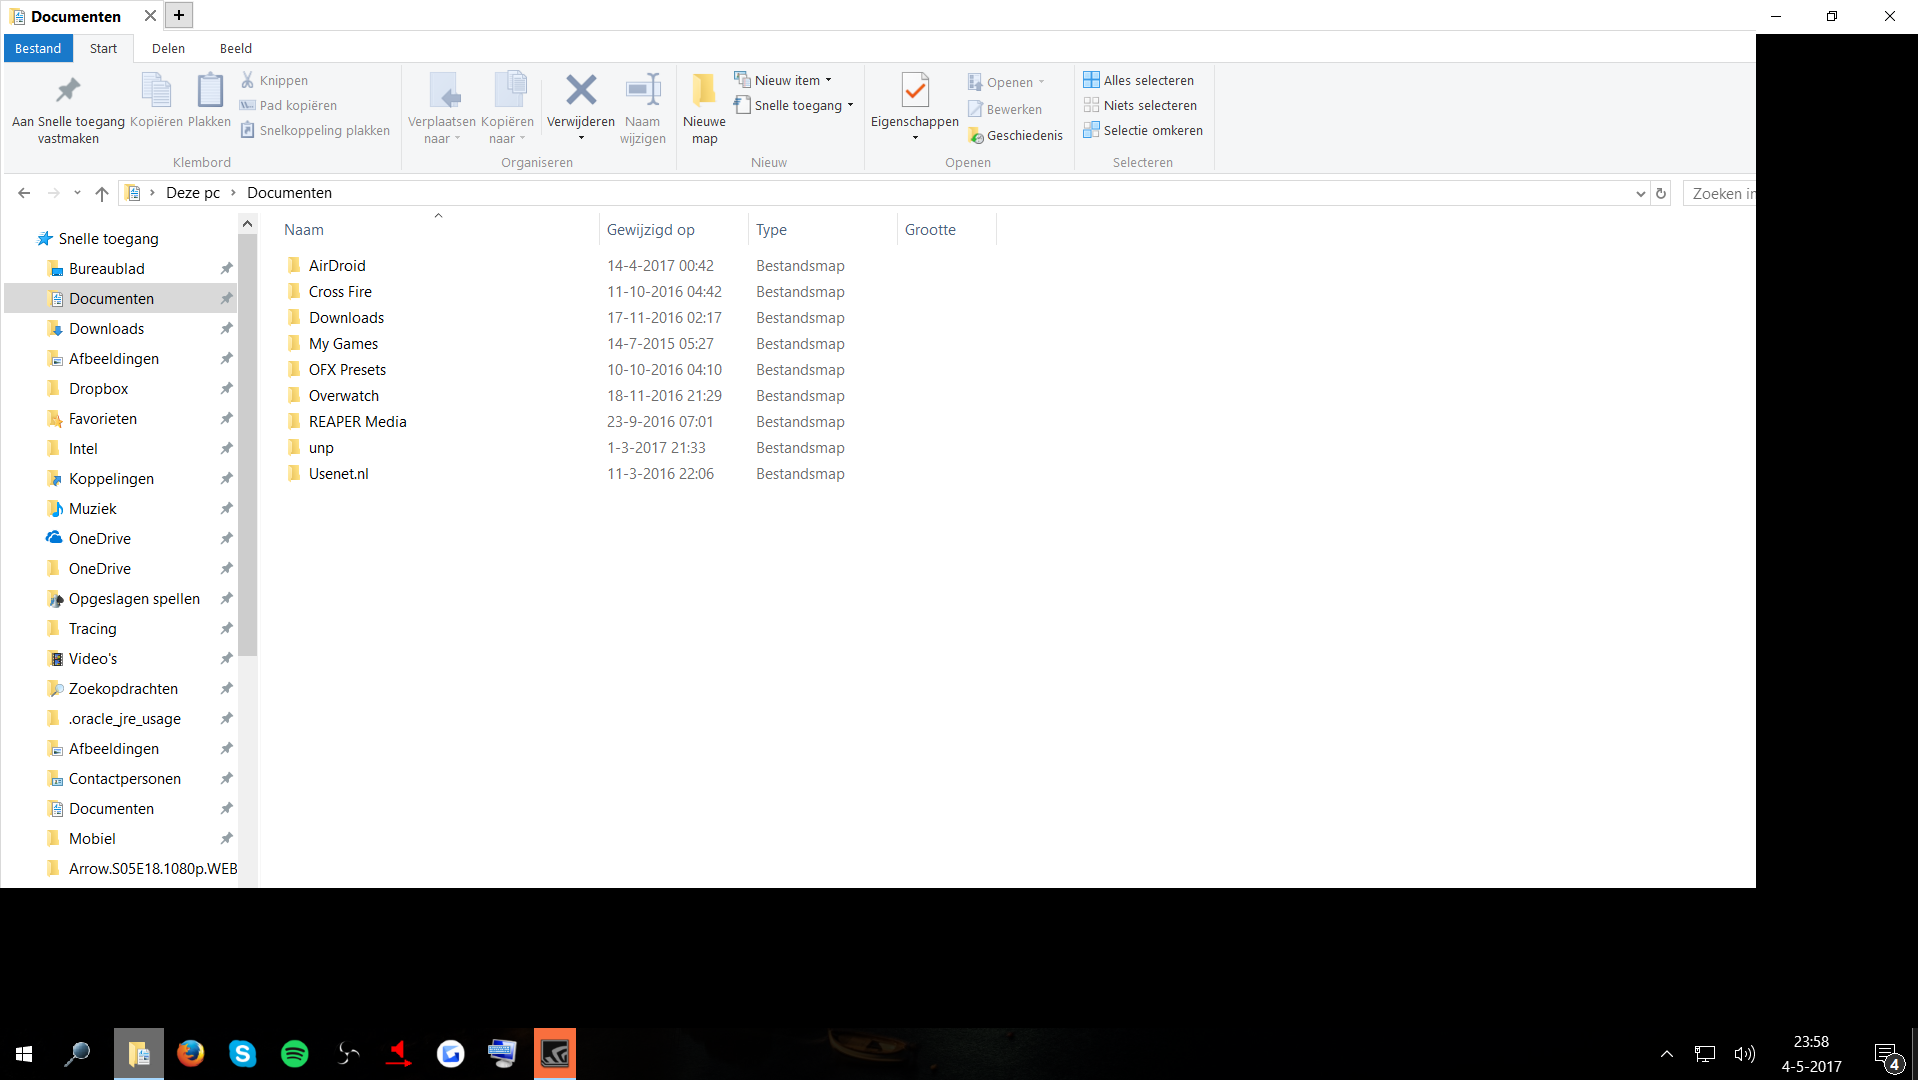Open Firefox from the taskbar

tap(190, 1053)
